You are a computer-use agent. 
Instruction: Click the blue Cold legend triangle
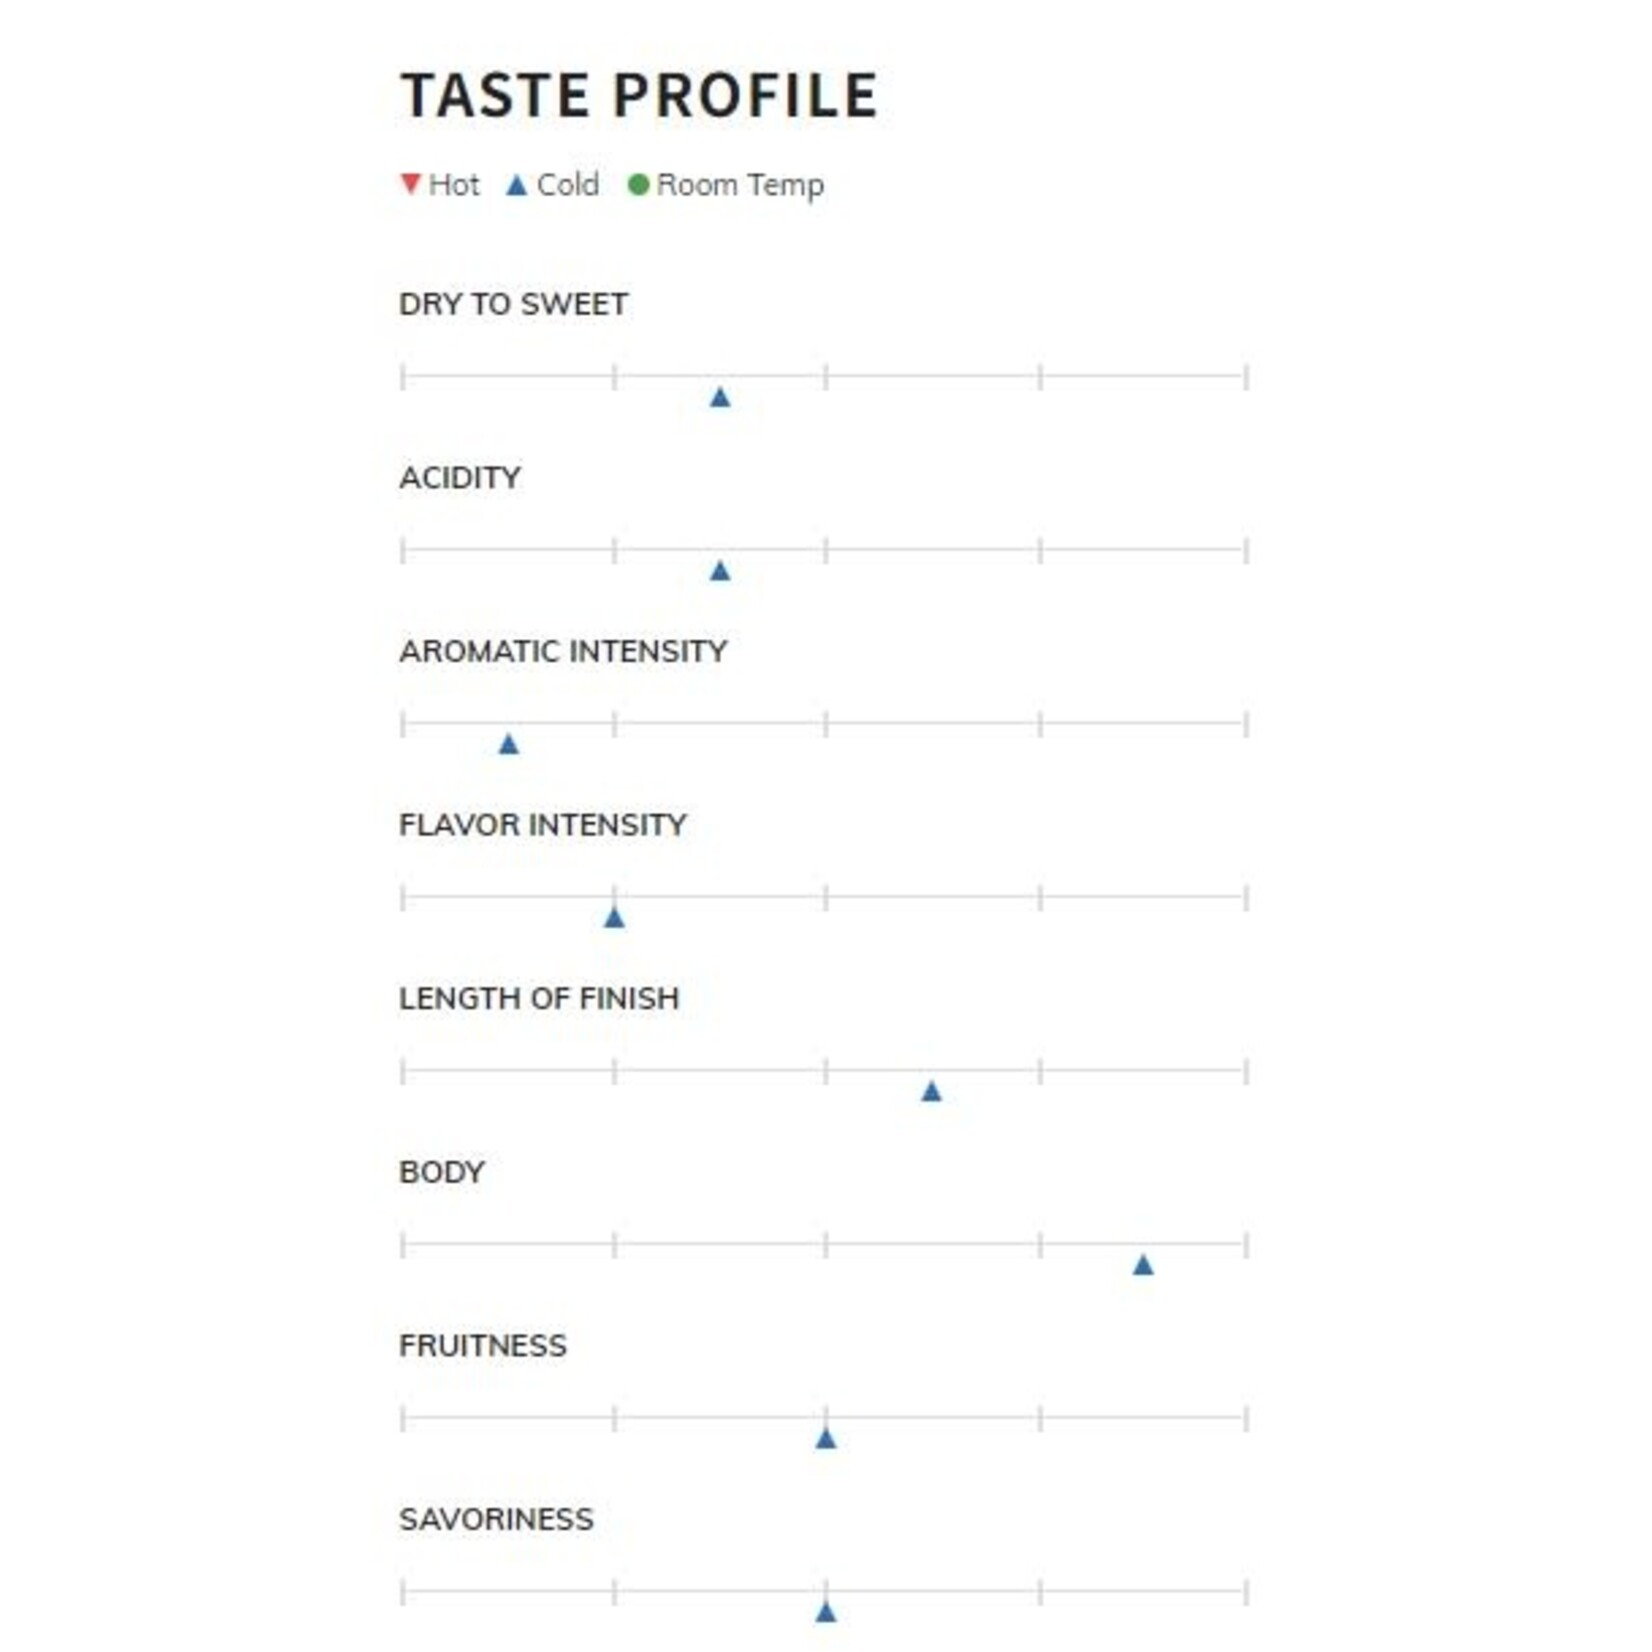click(x=516, y=185)
